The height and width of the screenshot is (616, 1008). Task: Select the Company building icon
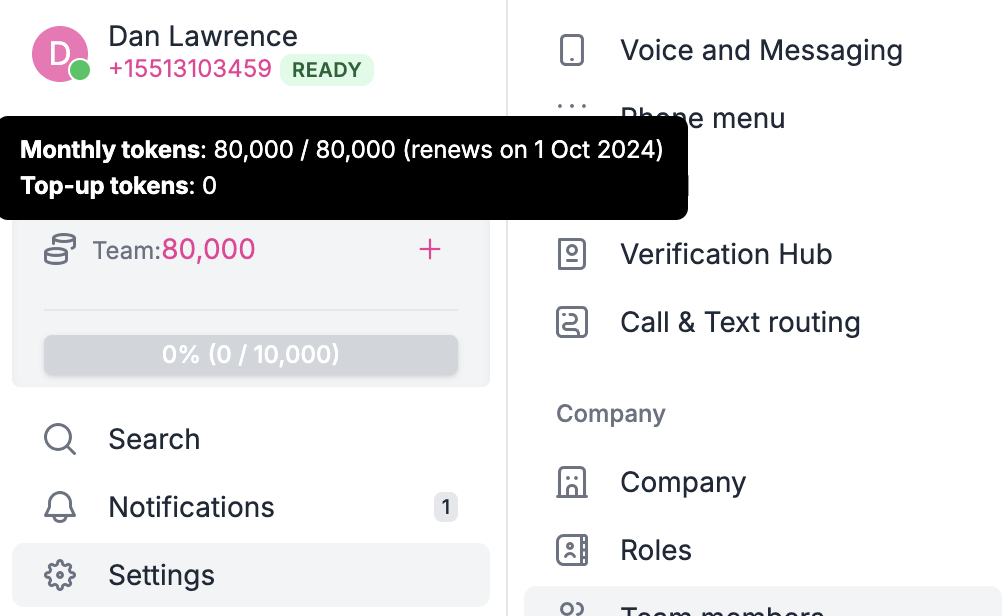571,482
